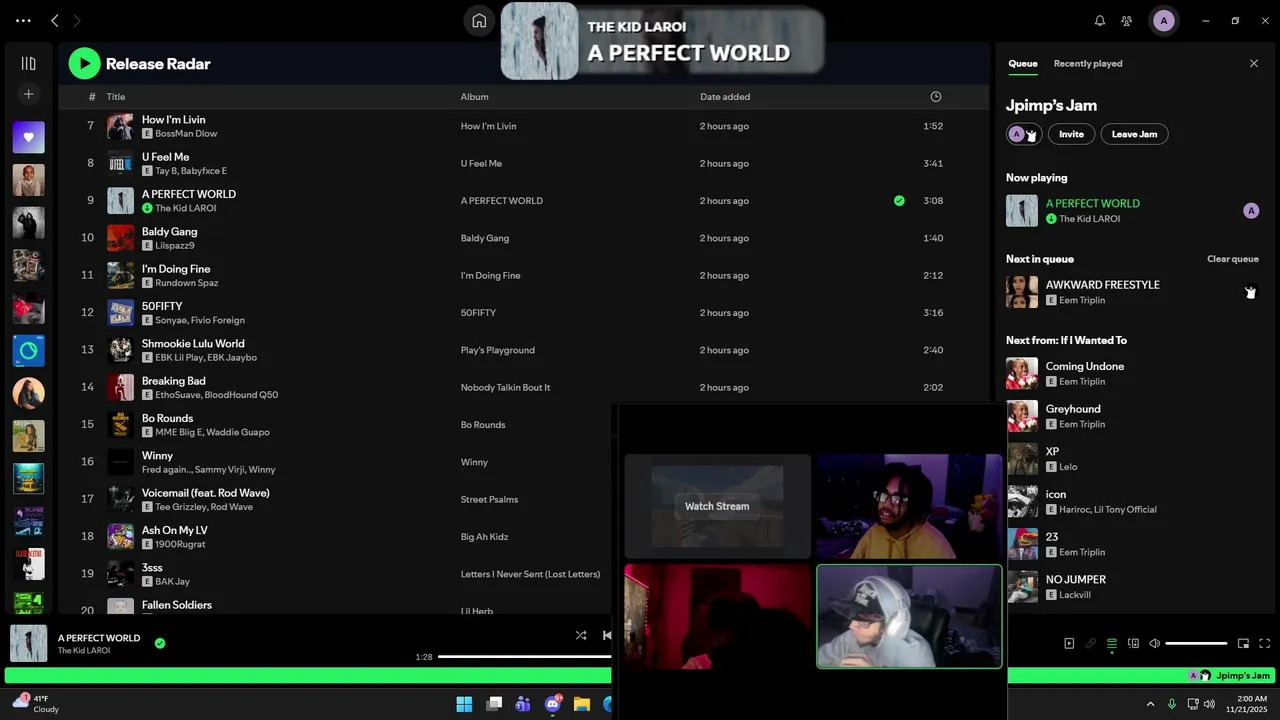Select the How I'm Livin track
The image size is (1280, 720).
(x=173, y=120)
